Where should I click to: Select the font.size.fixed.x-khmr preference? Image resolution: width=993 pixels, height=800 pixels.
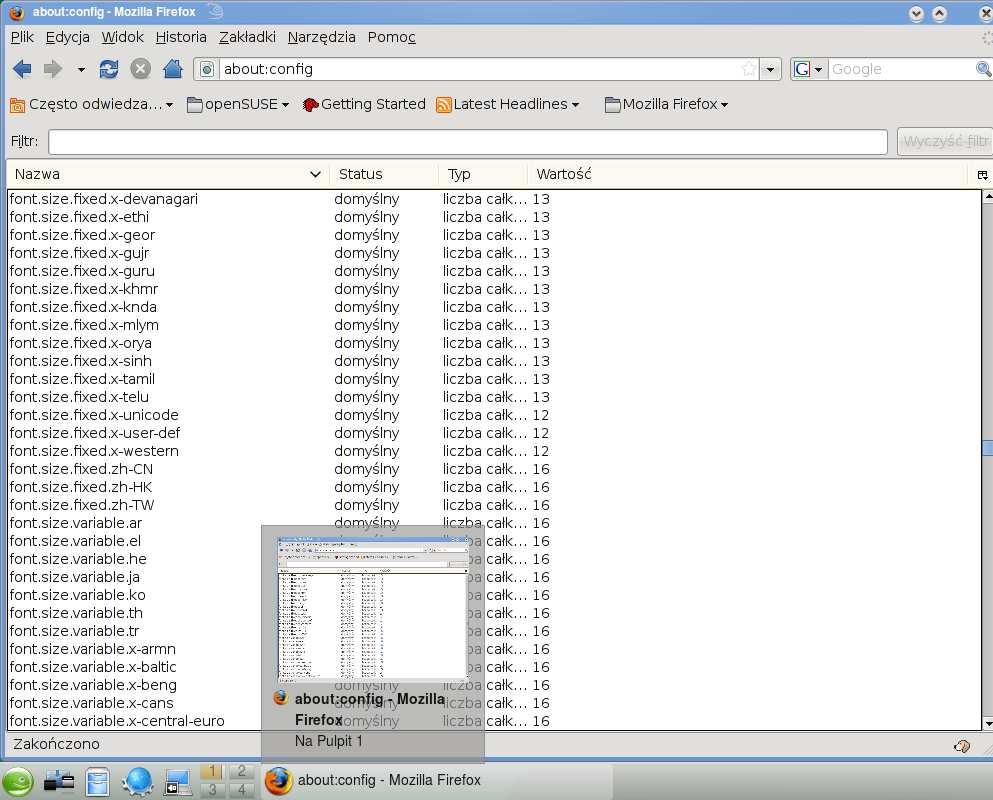(x=494, y=289)
